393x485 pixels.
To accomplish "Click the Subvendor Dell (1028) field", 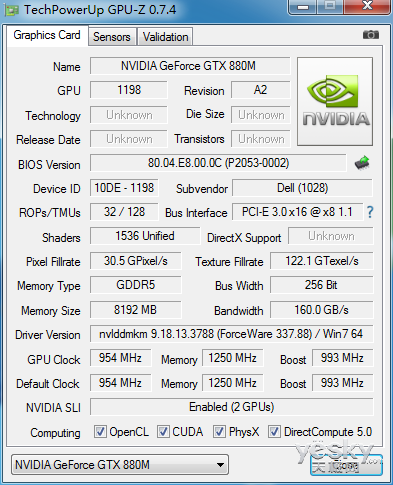I will [x=302, y=188].
